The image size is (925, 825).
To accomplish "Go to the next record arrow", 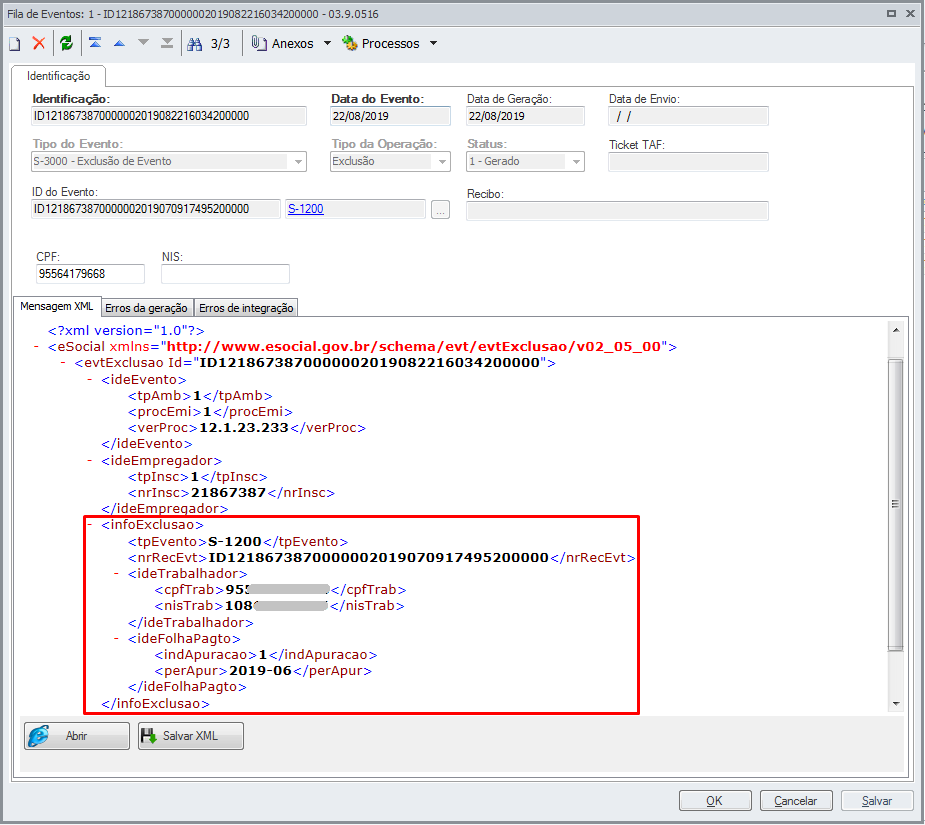I will 143,42.
